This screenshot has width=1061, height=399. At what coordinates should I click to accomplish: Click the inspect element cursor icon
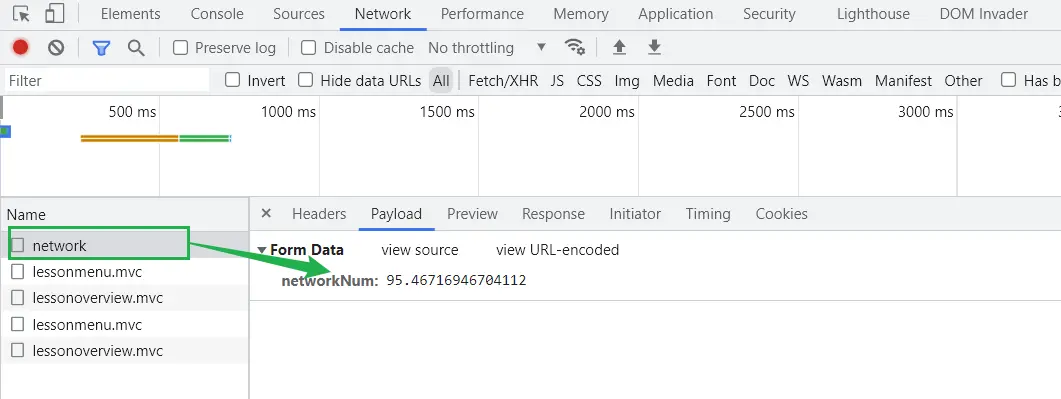pyautogui.click(x=21, y=14)
